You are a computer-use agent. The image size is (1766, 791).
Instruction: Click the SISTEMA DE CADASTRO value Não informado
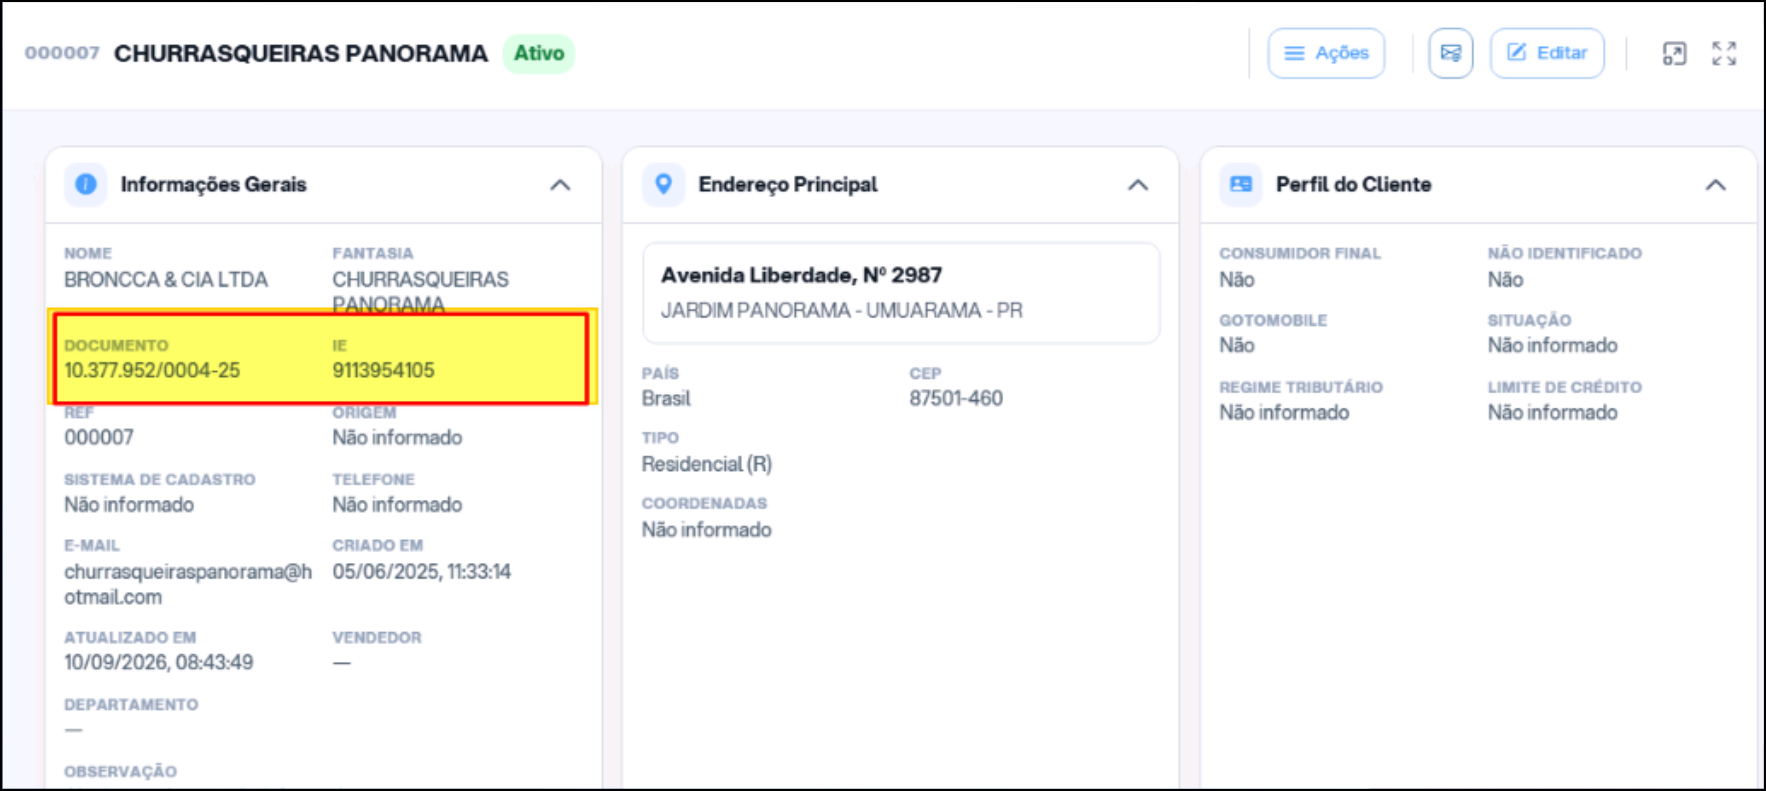click(x=129, y=505)
